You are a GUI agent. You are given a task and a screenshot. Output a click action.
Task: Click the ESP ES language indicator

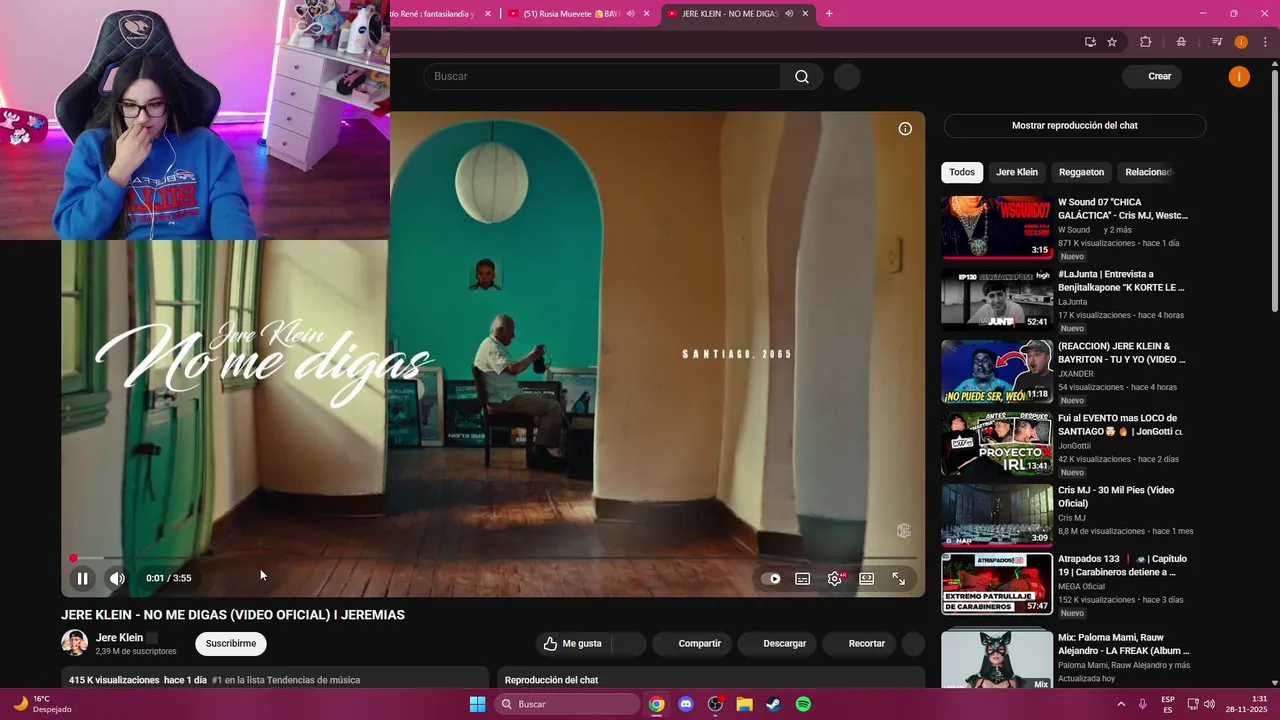point(1168,704)
